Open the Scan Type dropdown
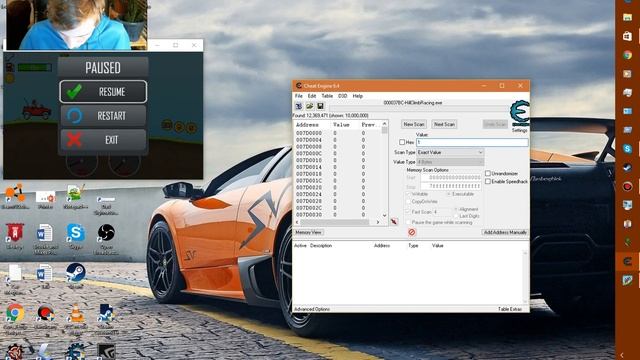 450,152
